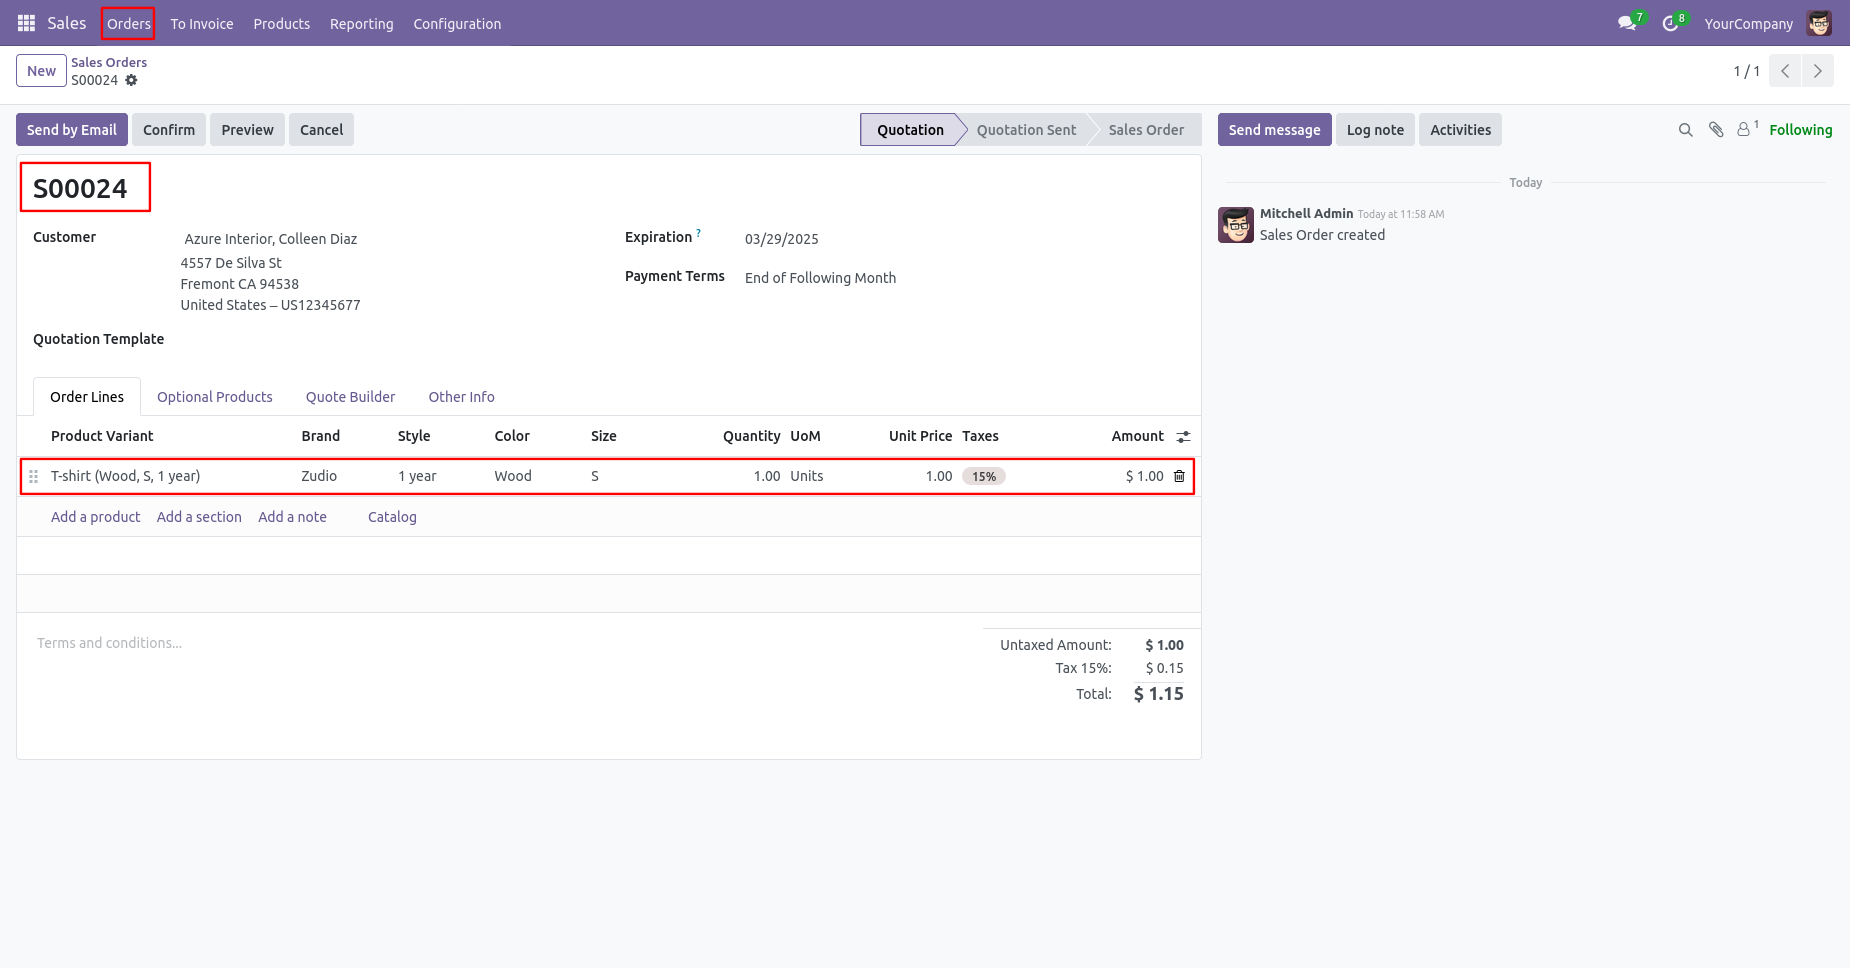The width and height of the screenshot is (1850, 968).
Task: Click the Units UoM cell
Action: coord(807,476)
